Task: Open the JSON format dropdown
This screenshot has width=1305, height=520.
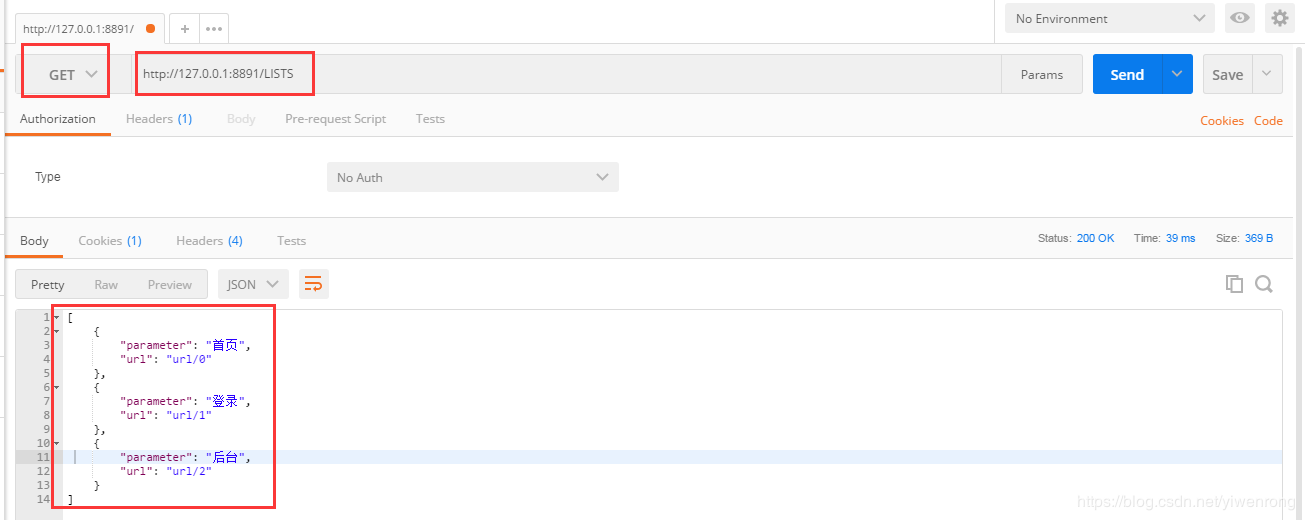Action: [253, 284]
